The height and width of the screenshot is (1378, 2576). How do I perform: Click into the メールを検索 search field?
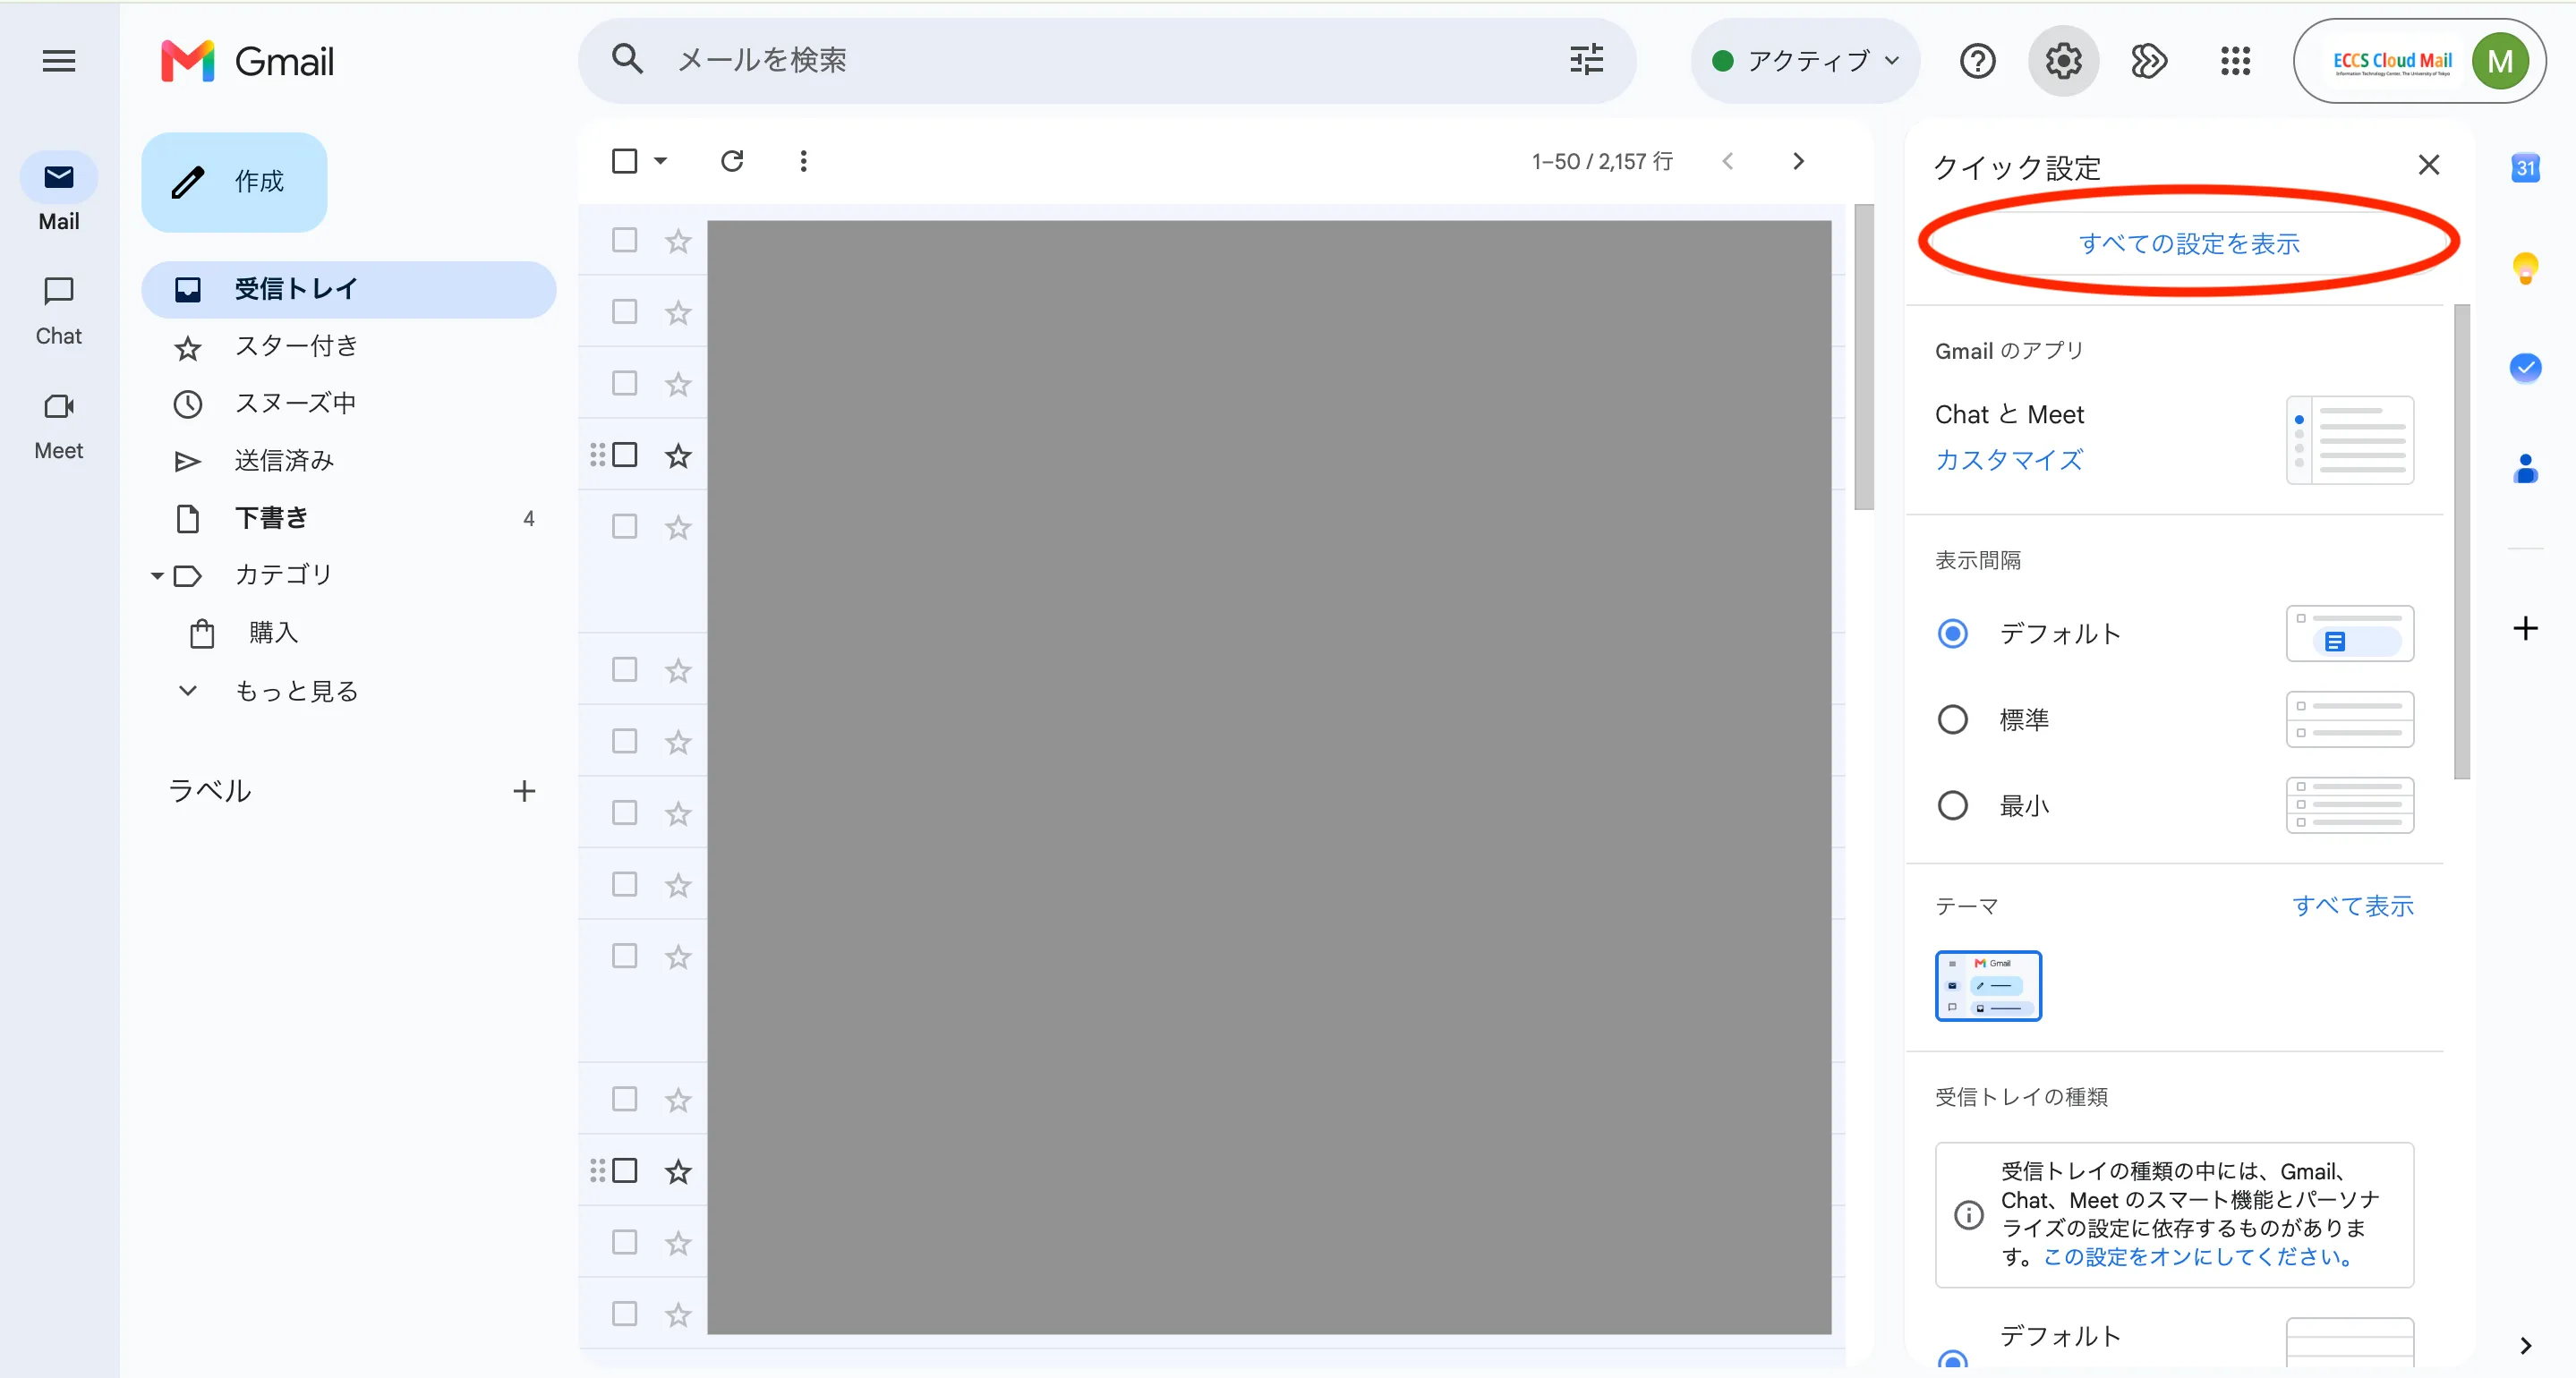(x=1107, y=60)
